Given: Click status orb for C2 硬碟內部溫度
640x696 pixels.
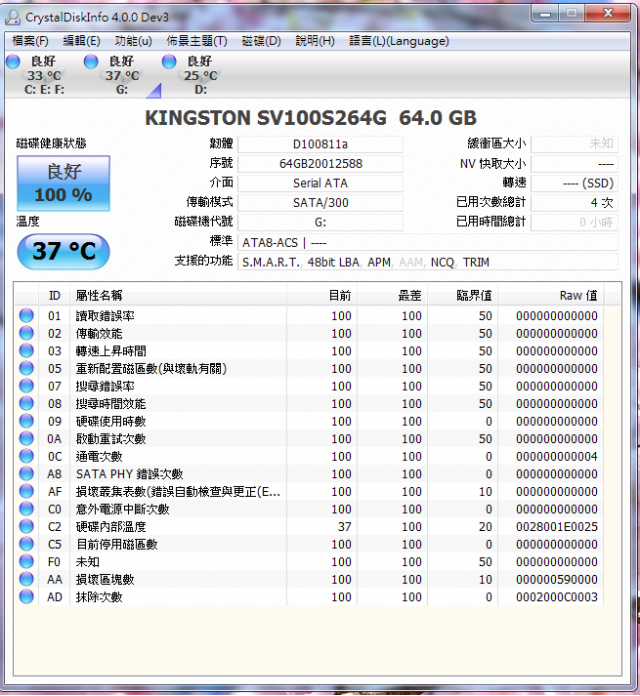Looking at the screenshot, I should [27, 526].
